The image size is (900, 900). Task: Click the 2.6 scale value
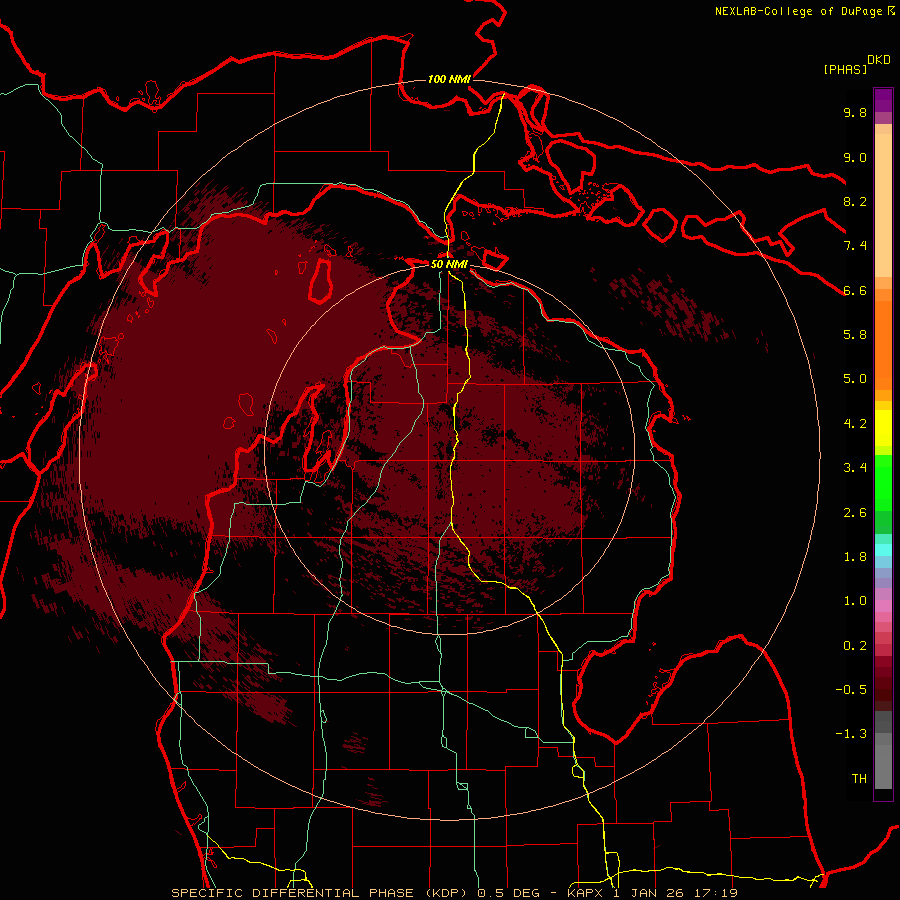point(855,513)
